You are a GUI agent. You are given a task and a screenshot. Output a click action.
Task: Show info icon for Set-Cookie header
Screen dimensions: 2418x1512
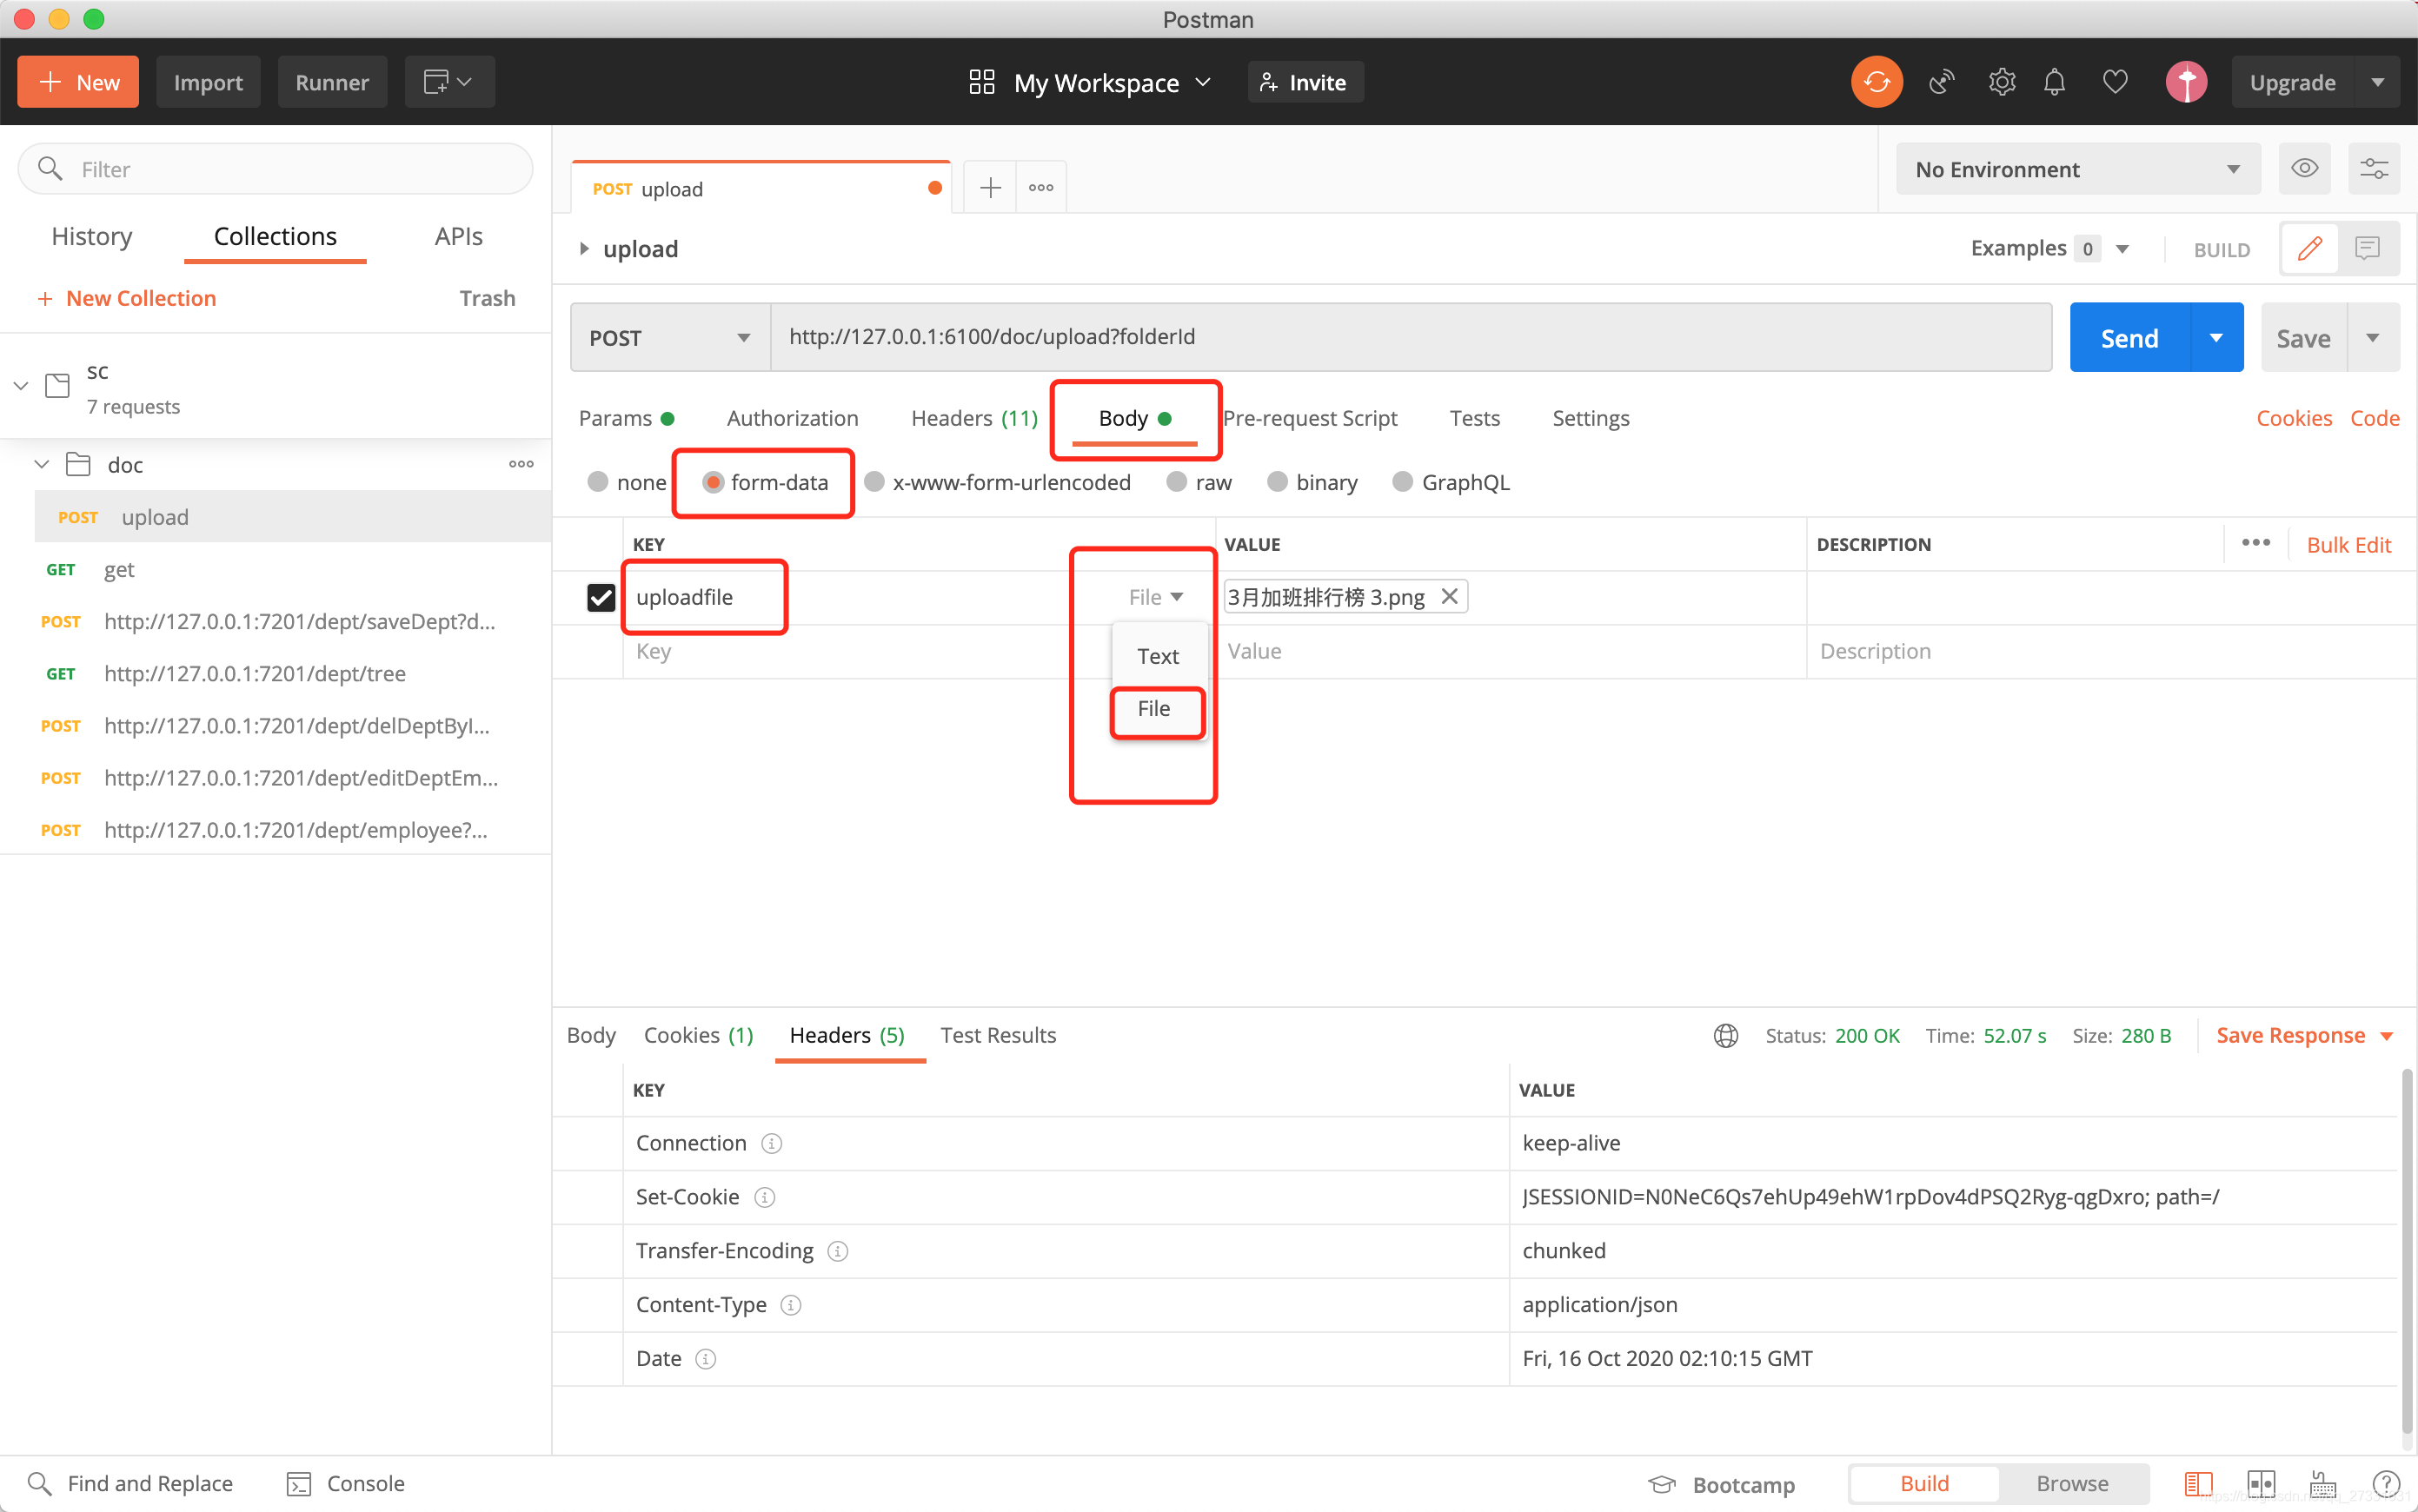pyautogui.click(x=764, y=1197)
